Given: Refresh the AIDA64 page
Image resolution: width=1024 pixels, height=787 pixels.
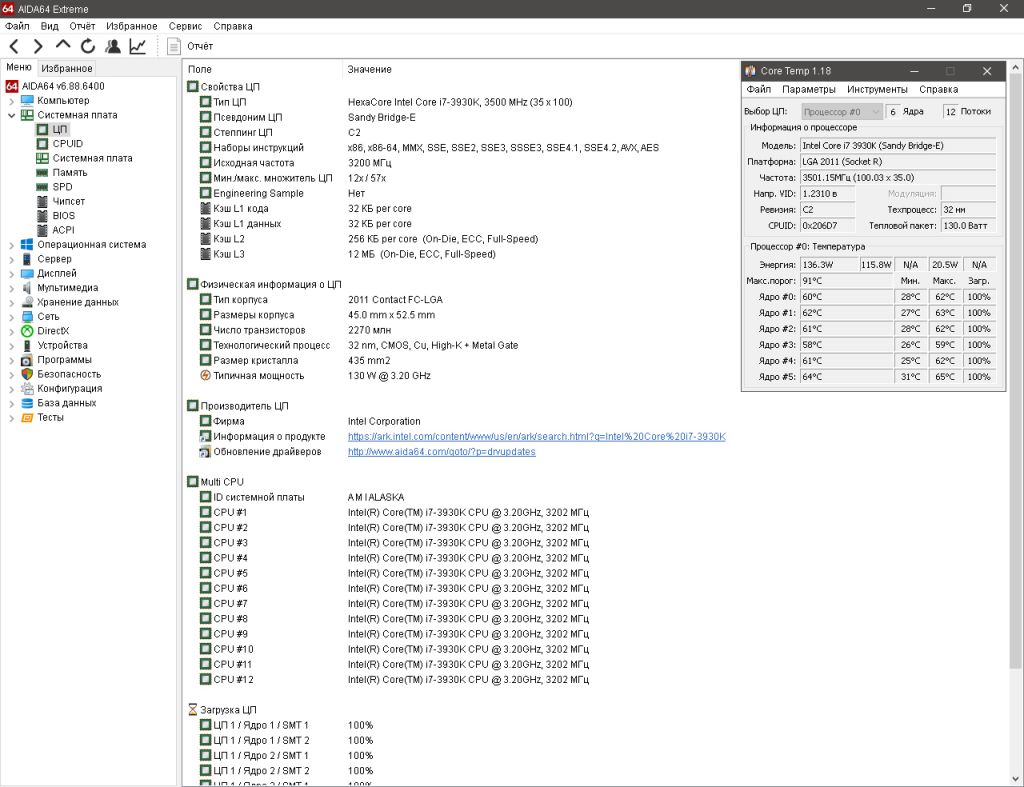Looking at the screenshot, I should click(x=88, y=46).
